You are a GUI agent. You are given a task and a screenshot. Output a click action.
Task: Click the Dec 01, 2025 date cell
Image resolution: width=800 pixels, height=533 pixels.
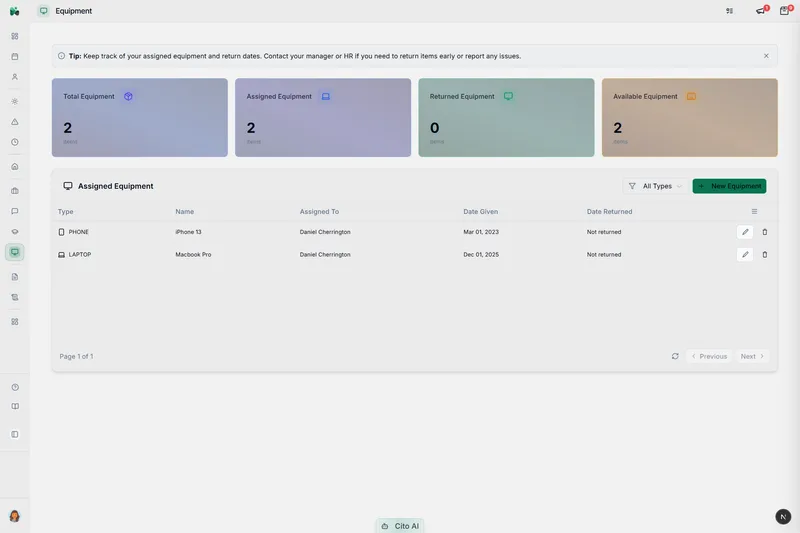pyautogui.click(x=481, y=255)
